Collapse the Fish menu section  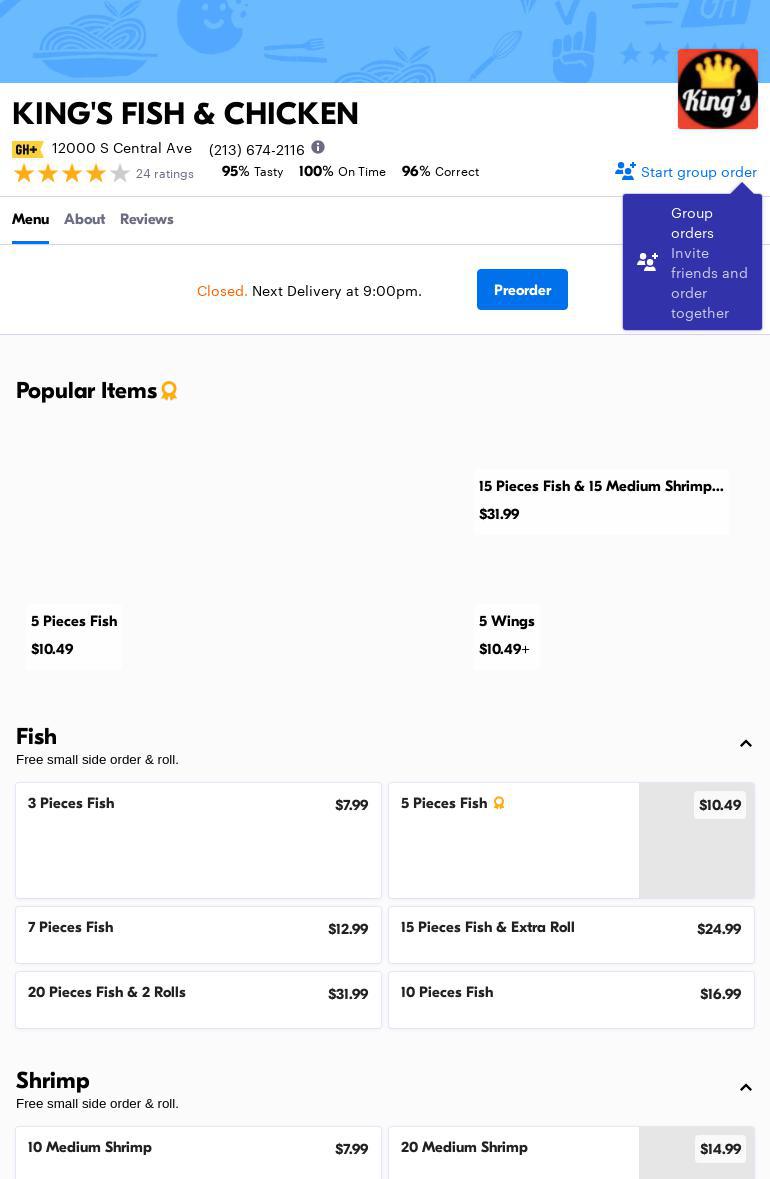(745, 743)
